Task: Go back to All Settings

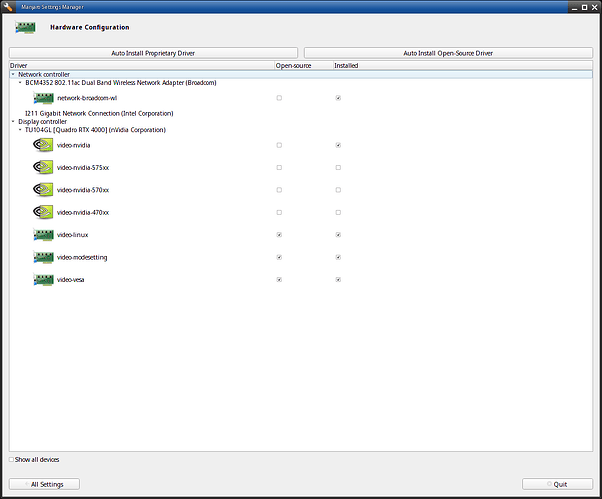Action: (47, 484)
